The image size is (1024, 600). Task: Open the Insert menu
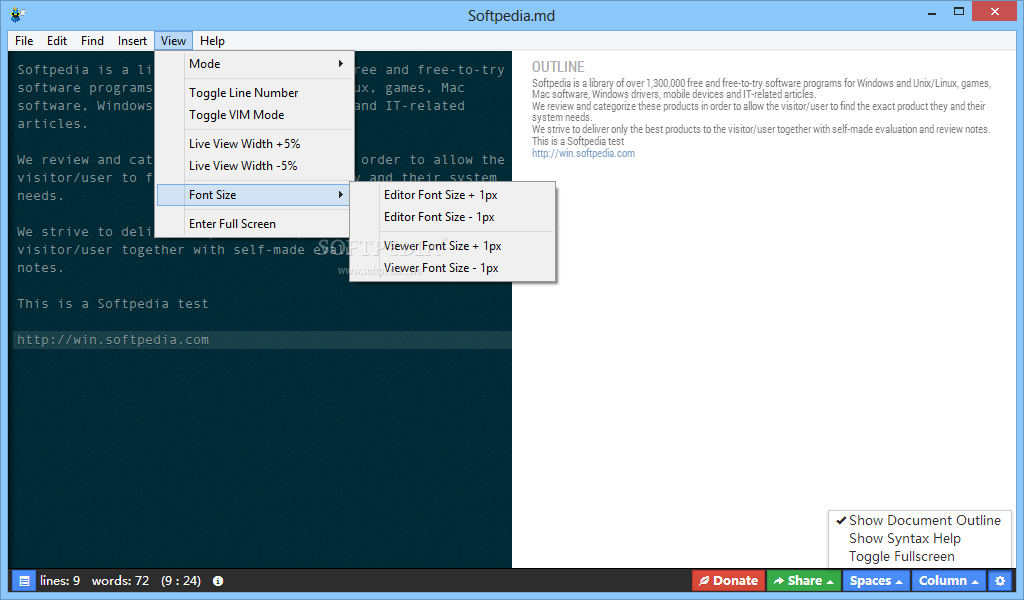[x=132, y=40]
